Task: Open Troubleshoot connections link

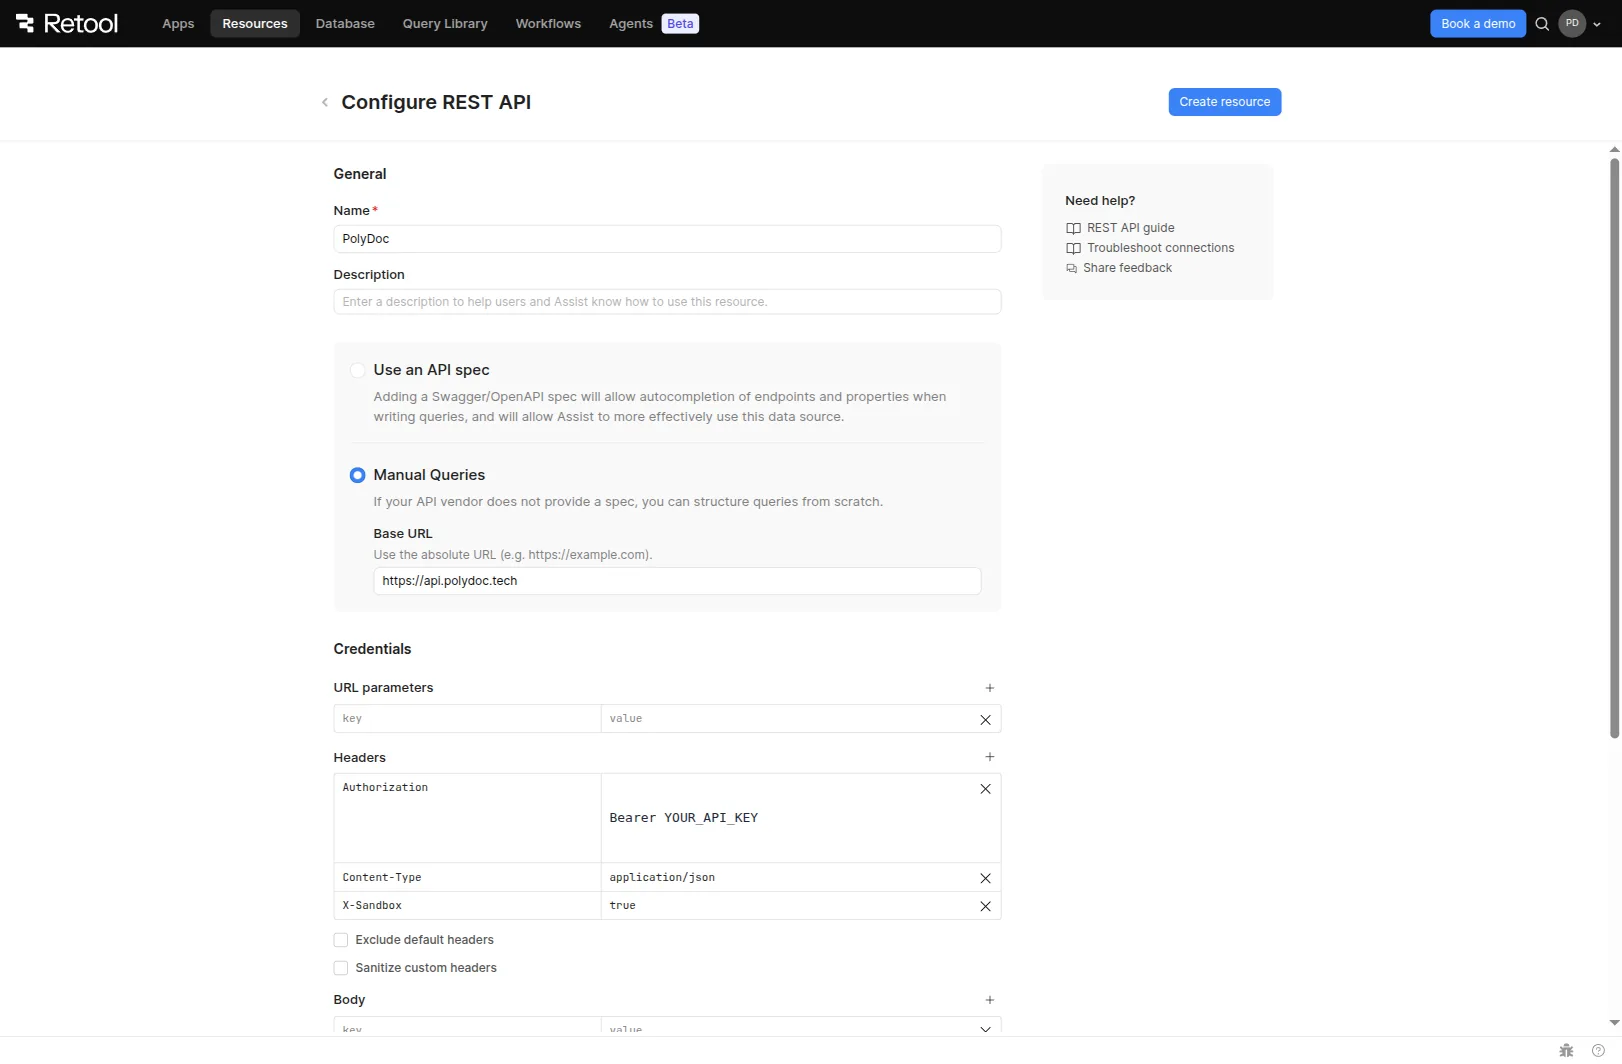Action: click(1161, 248)
